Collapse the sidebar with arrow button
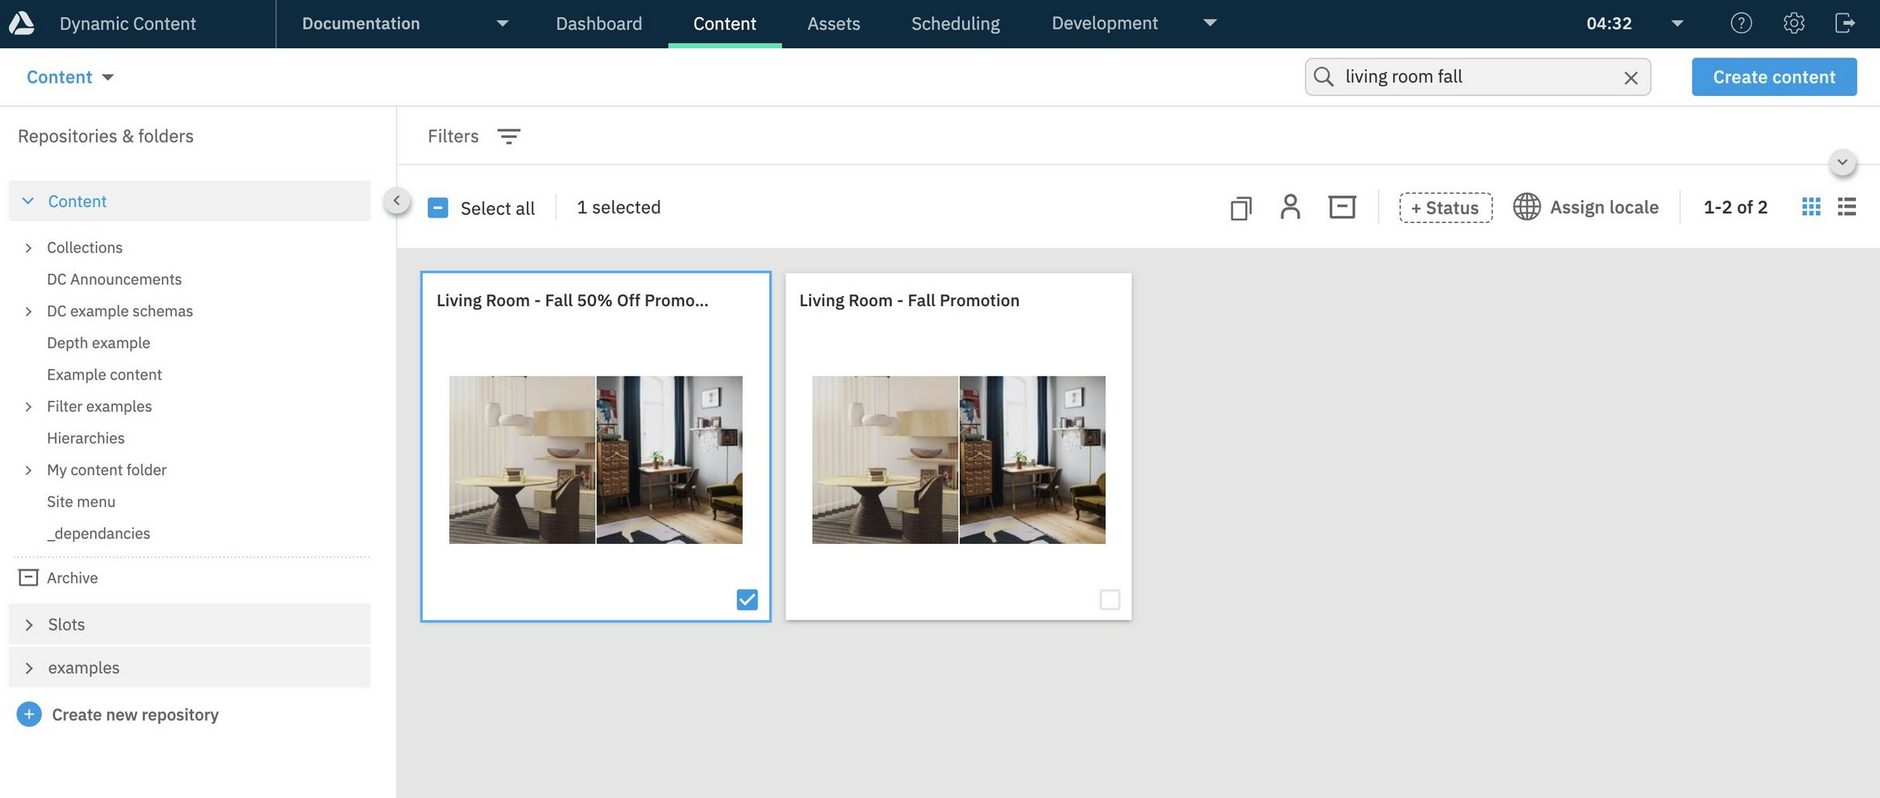The image size is (1880, 798). pyautogui.click(x=397, y=201)
